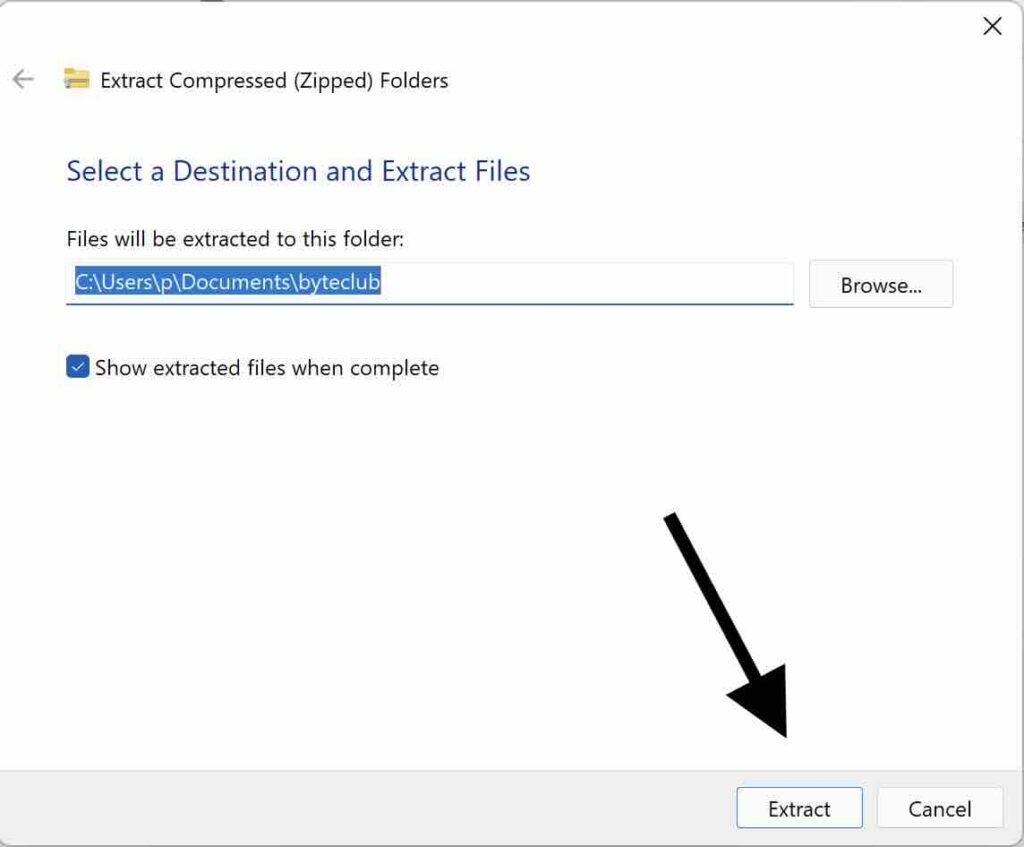This screenshot has width=1024, height=847.
Task: Click the word "Destination" in the heading
Action: [x=246, y=171]
